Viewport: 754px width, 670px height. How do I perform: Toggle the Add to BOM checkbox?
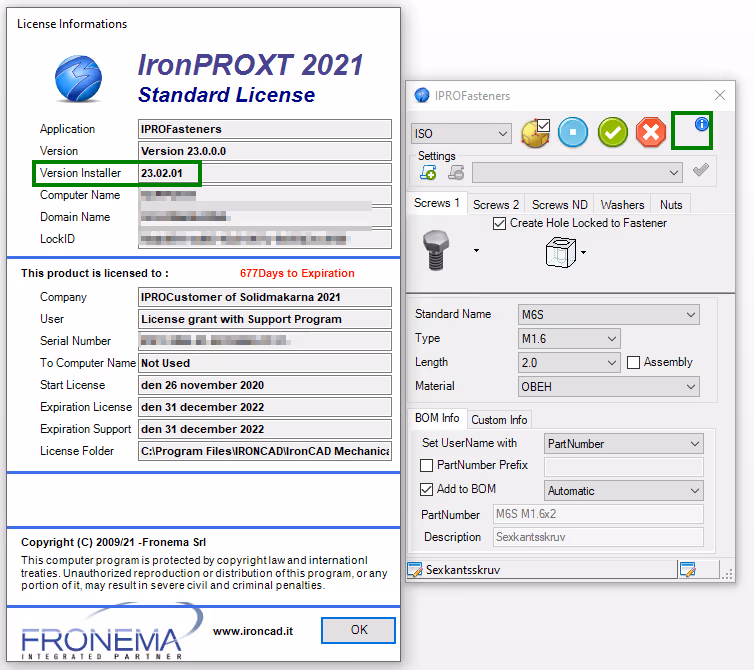click(426, 489)
